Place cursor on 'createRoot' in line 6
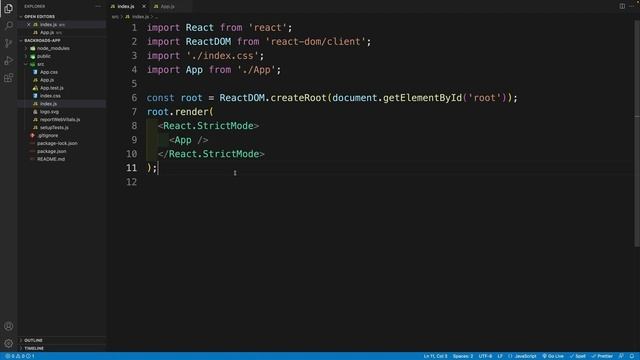The height and width of the screenshot is (360, 640). [298, 98]
